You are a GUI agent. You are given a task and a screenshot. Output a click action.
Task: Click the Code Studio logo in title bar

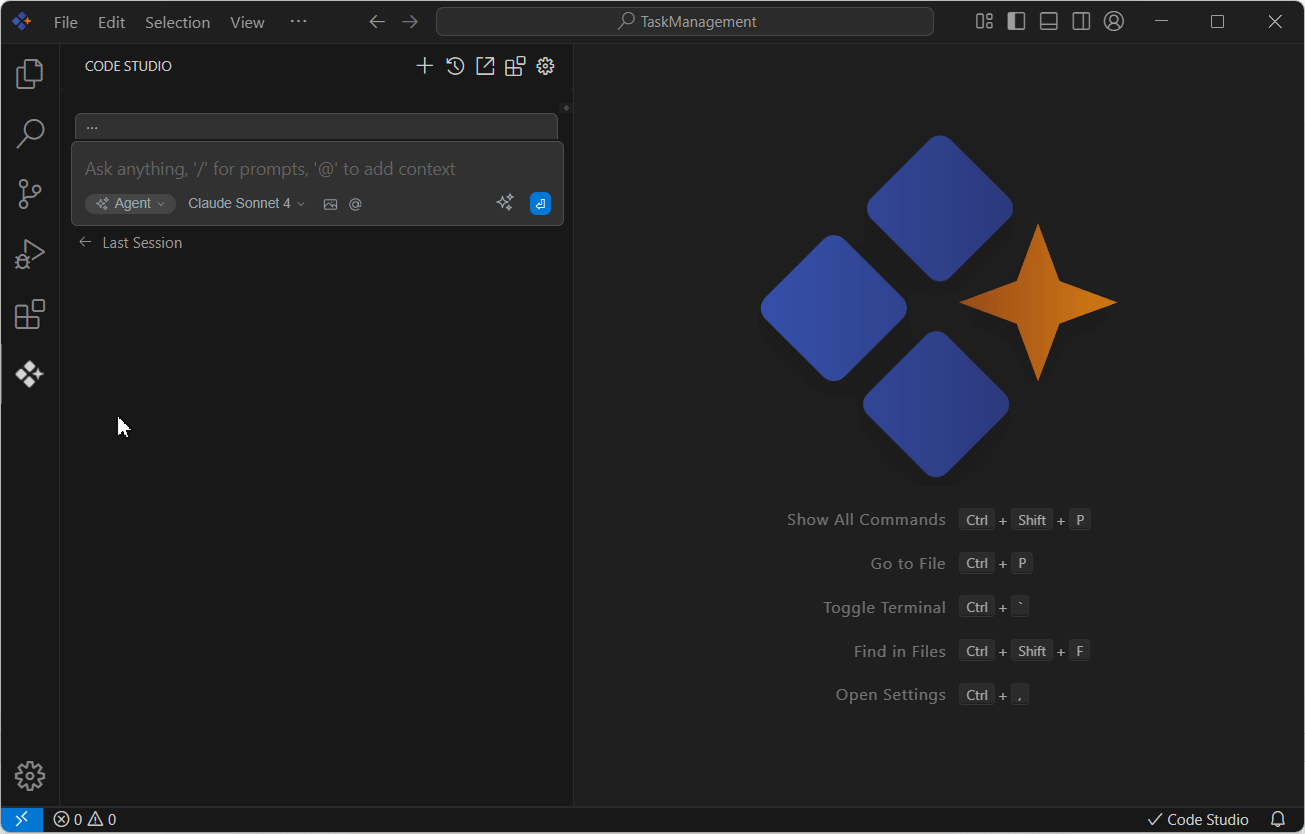click(x=21, y=21)
